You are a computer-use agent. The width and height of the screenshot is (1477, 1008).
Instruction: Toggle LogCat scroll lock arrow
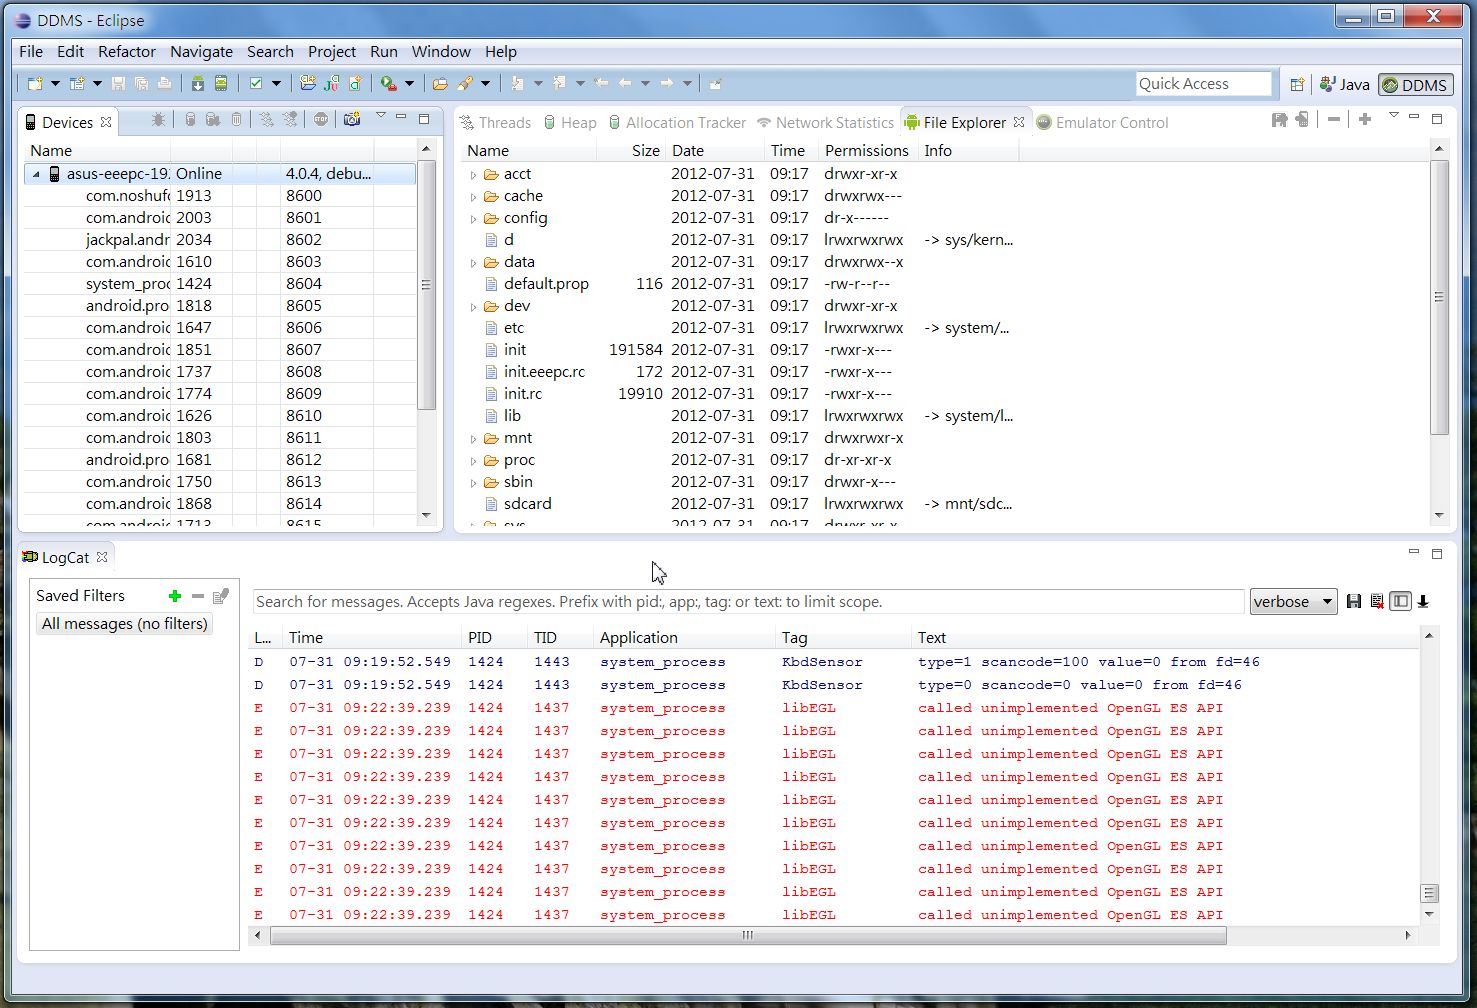pyautogui.click(x=1423, y=601)
